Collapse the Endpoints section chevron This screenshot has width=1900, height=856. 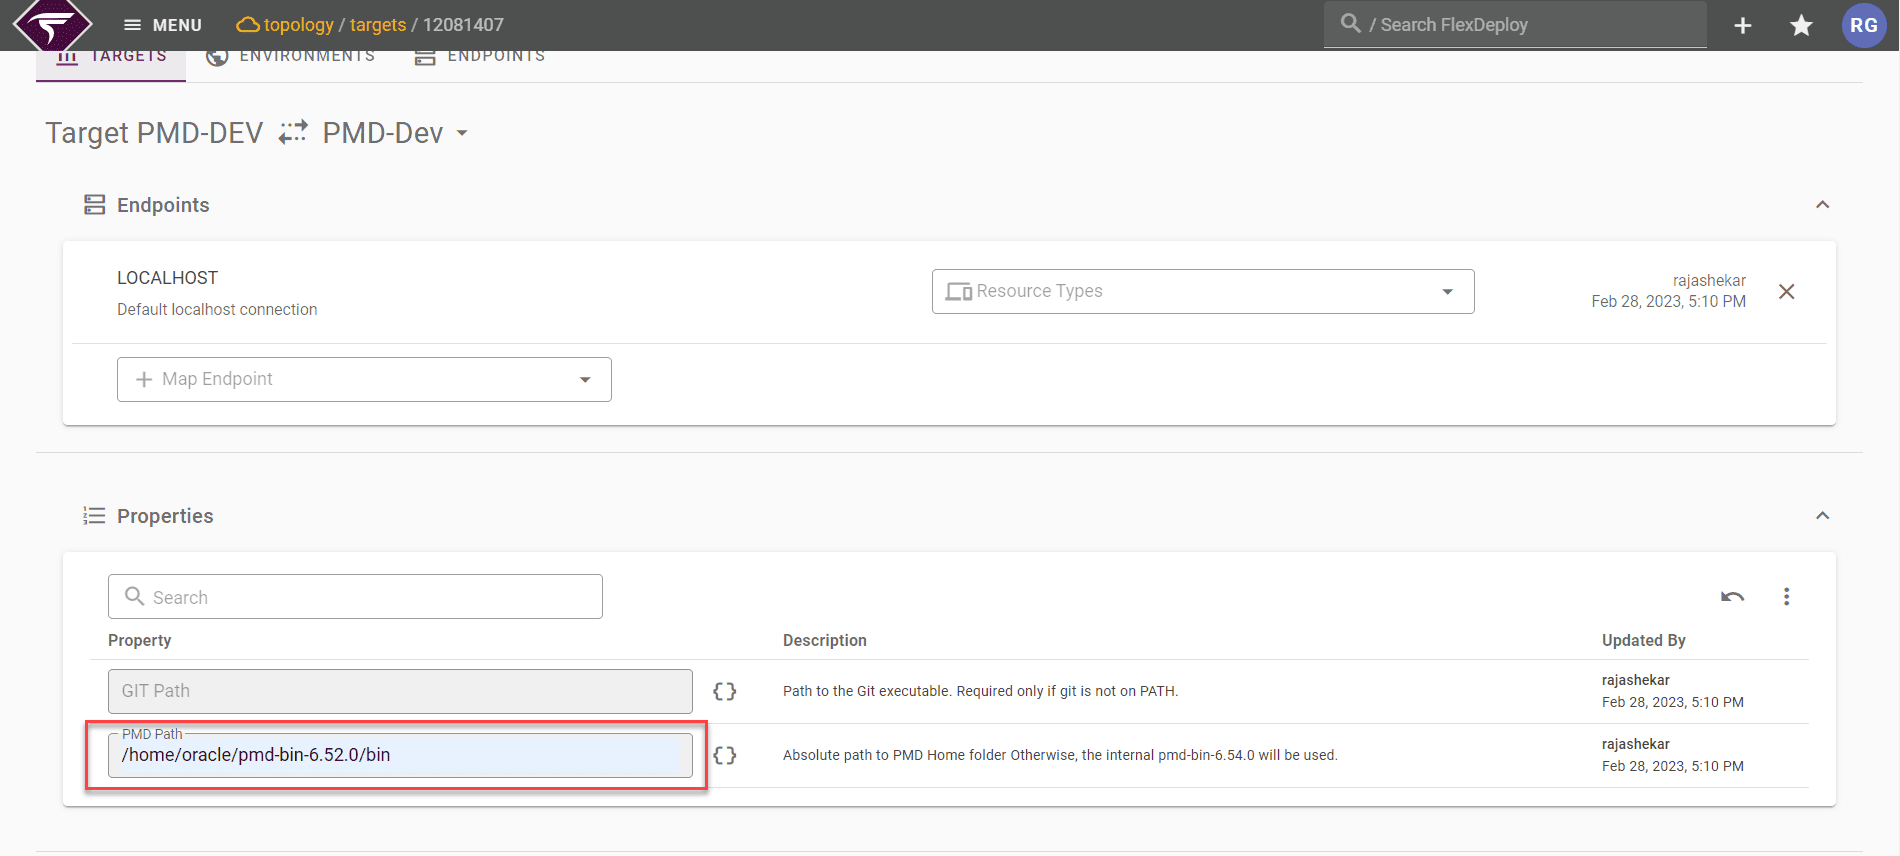pos(1823,205)
